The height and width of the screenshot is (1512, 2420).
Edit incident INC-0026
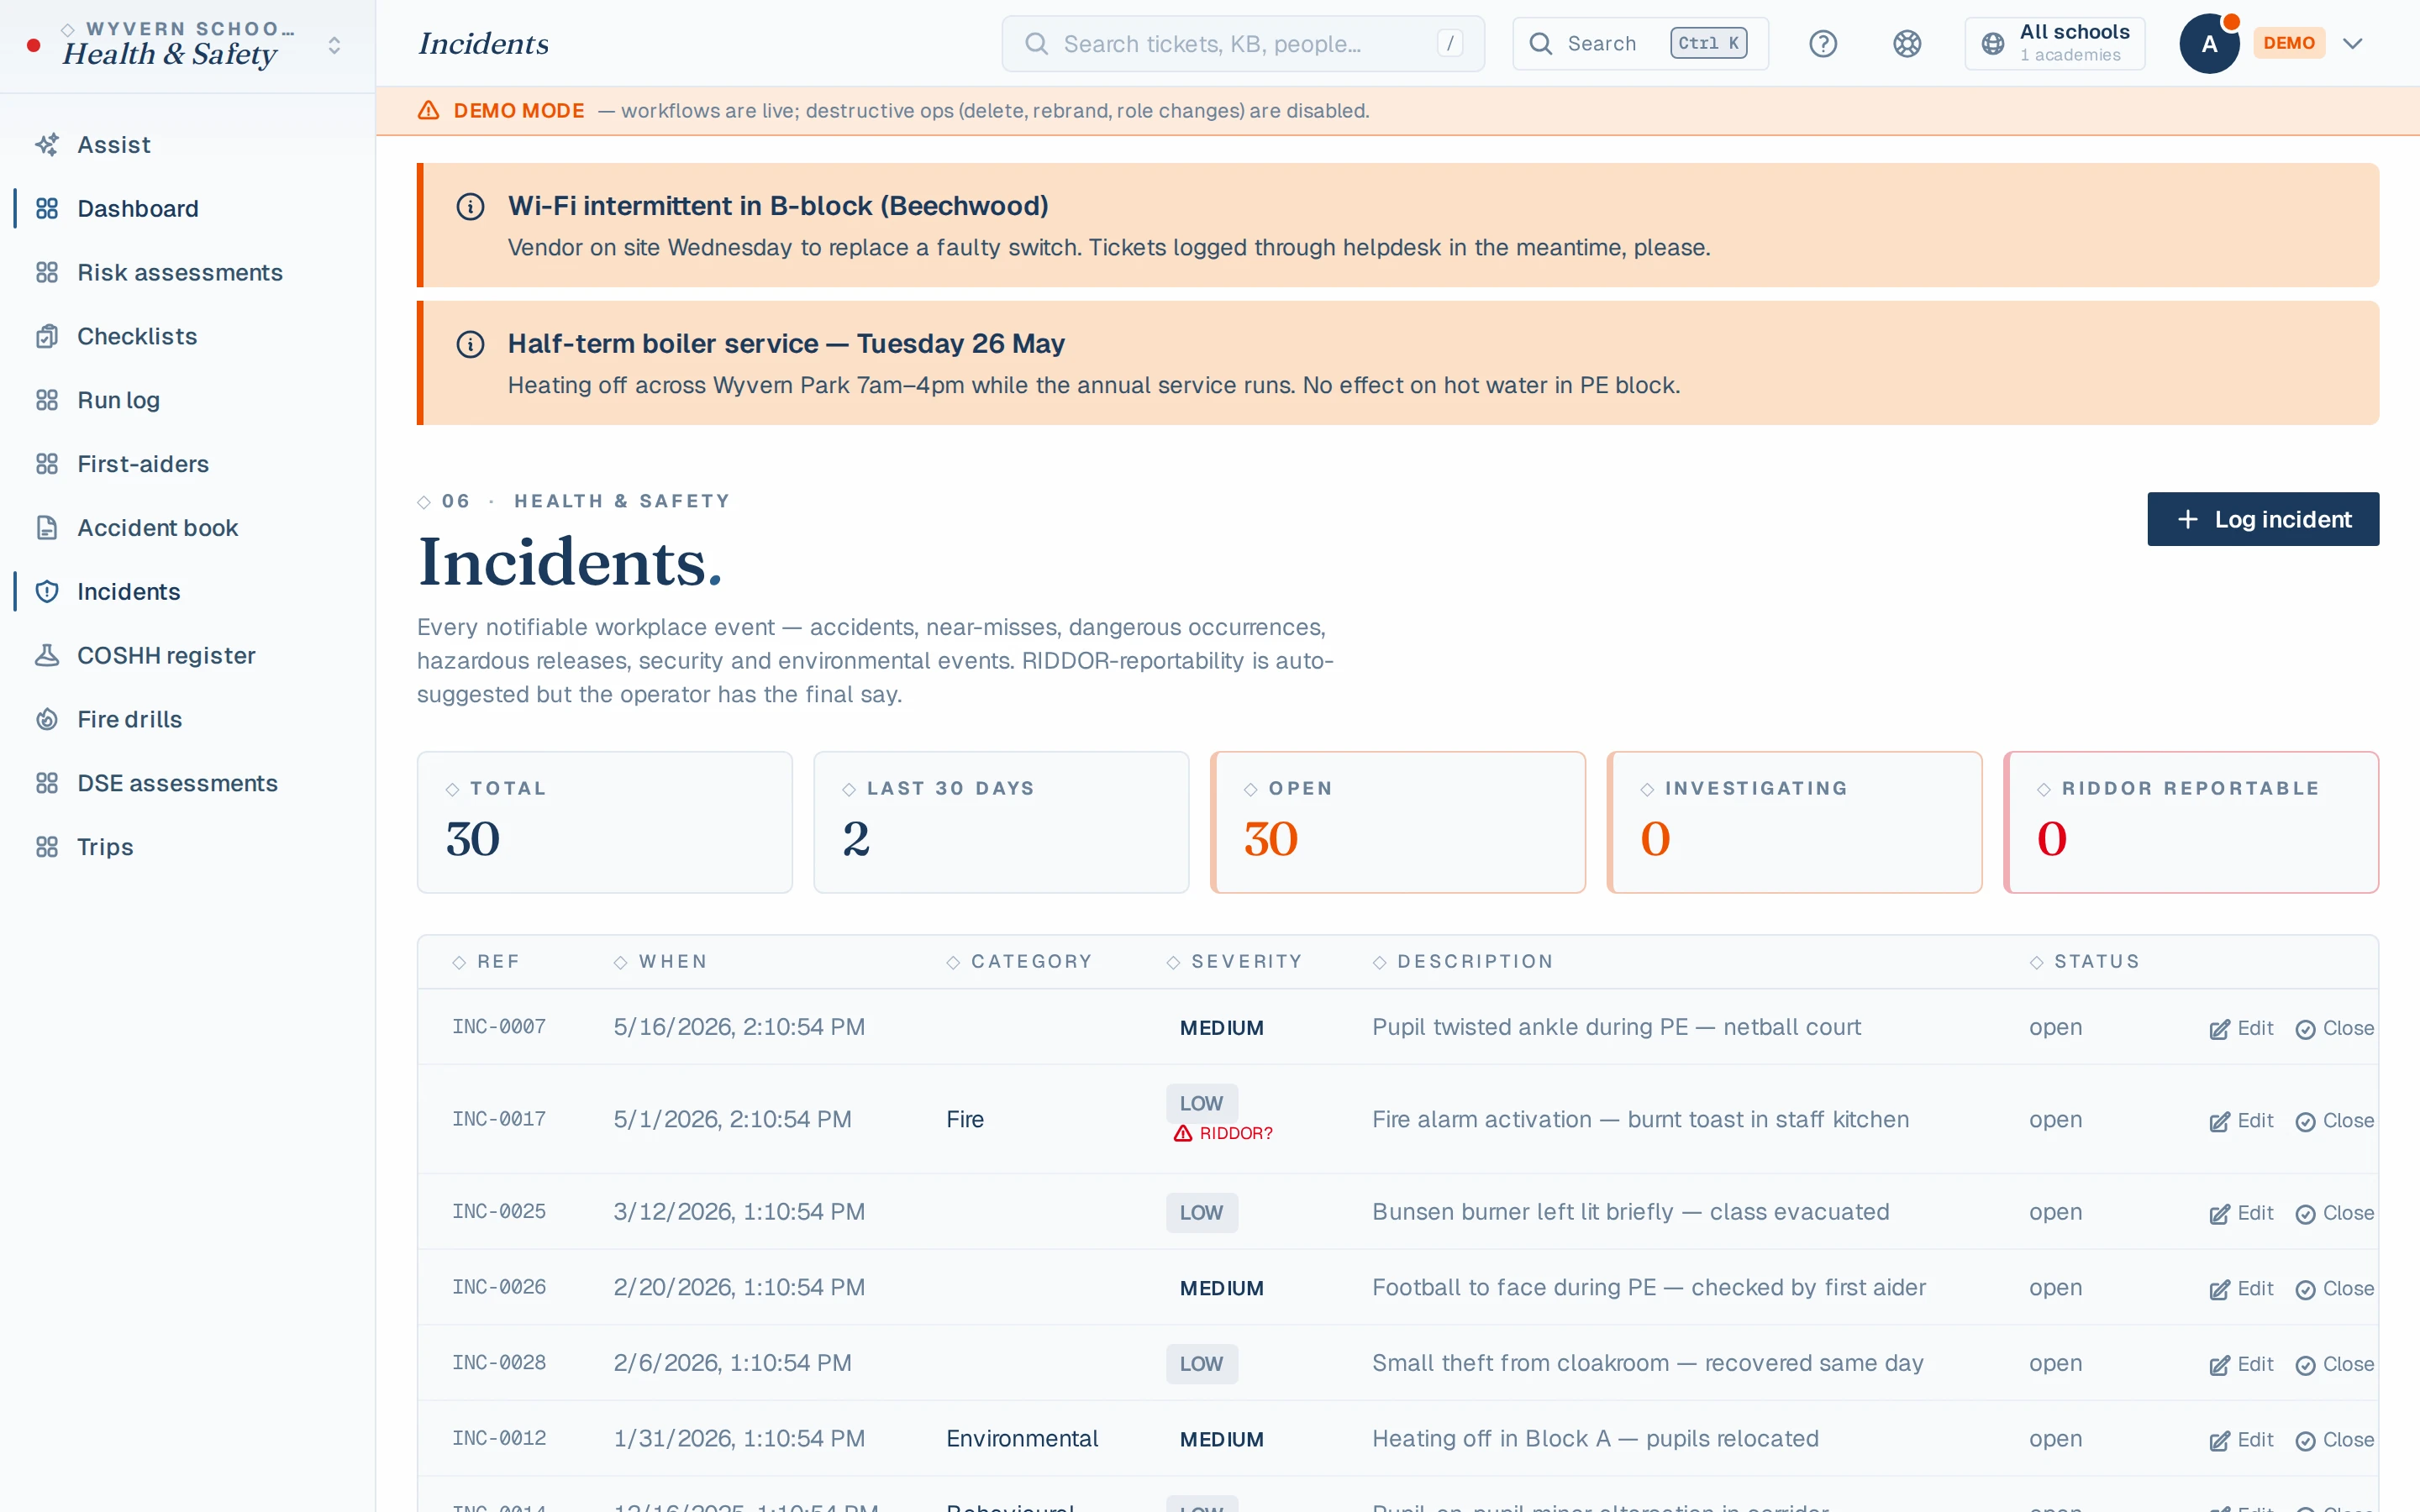point(2241,1289)
